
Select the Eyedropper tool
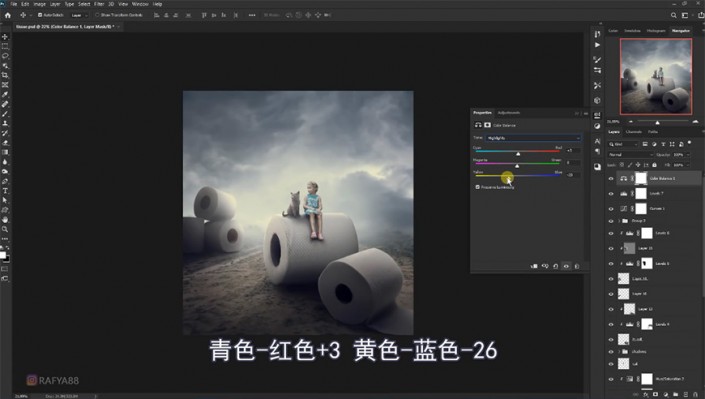pyautogui.click(x=5, y=94)
